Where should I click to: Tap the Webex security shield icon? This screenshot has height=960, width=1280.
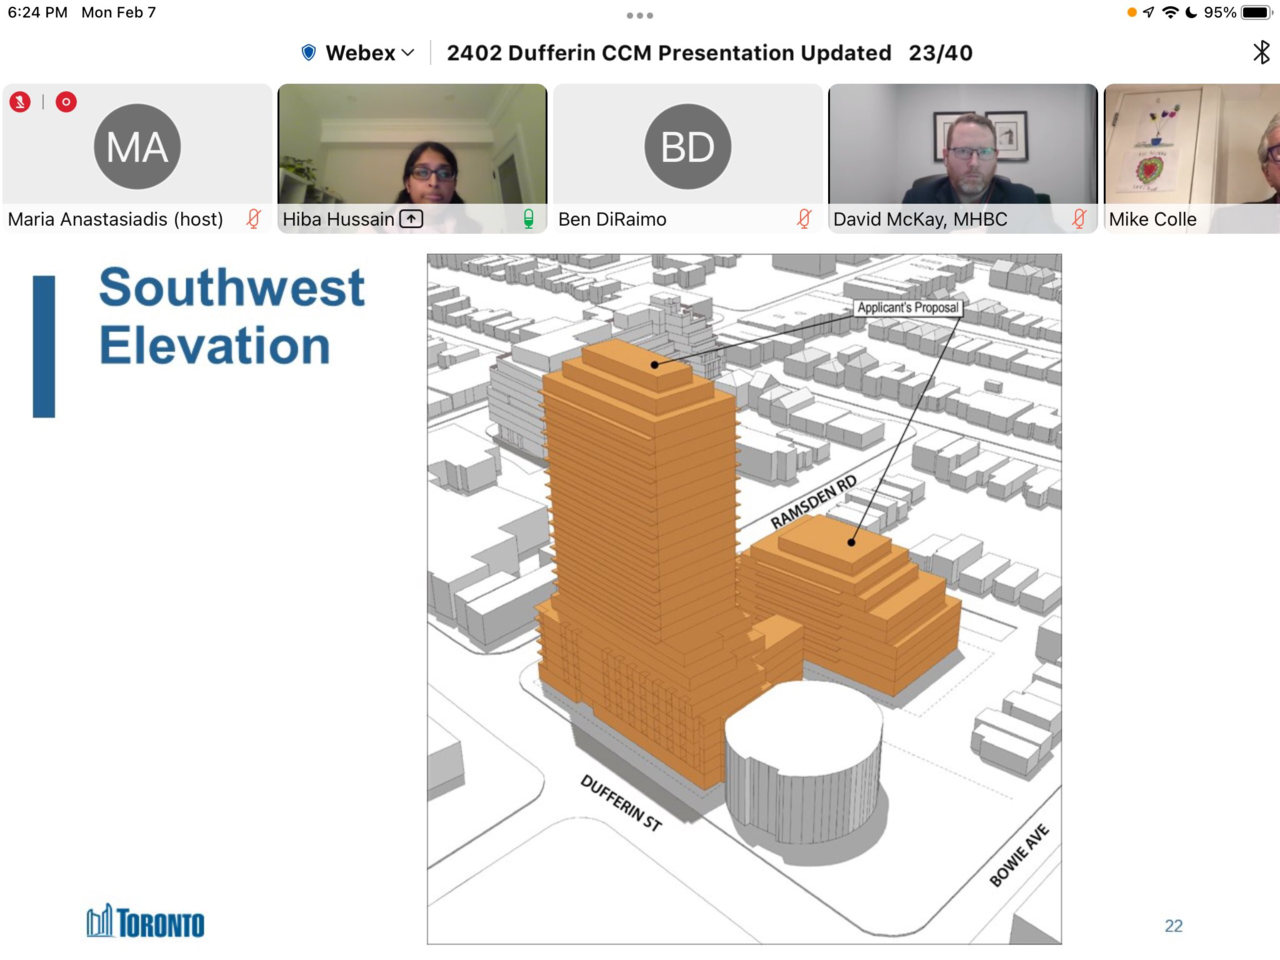pos(309,53)
